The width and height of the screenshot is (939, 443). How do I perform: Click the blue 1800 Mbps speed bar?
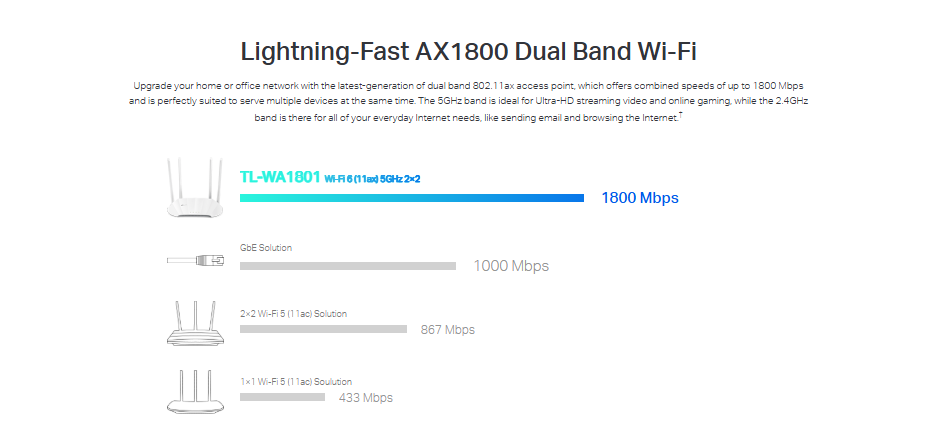click(411, 198)
